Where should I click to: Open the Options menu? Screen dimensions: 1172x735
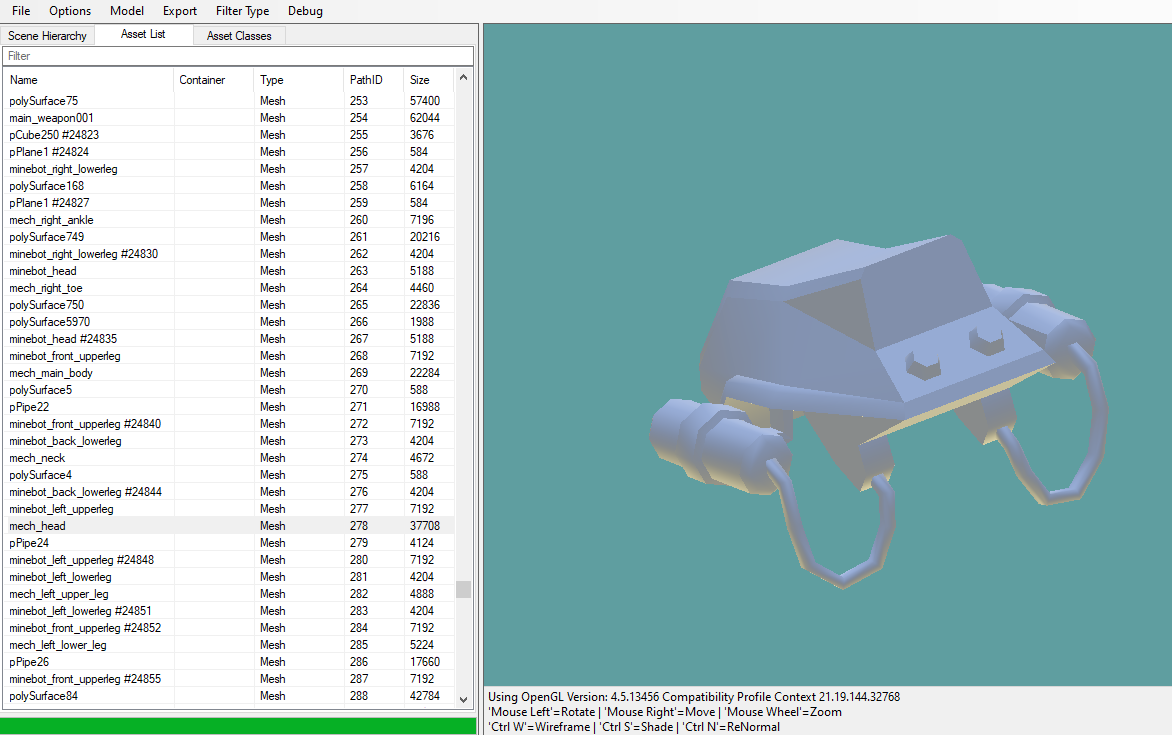70,10
